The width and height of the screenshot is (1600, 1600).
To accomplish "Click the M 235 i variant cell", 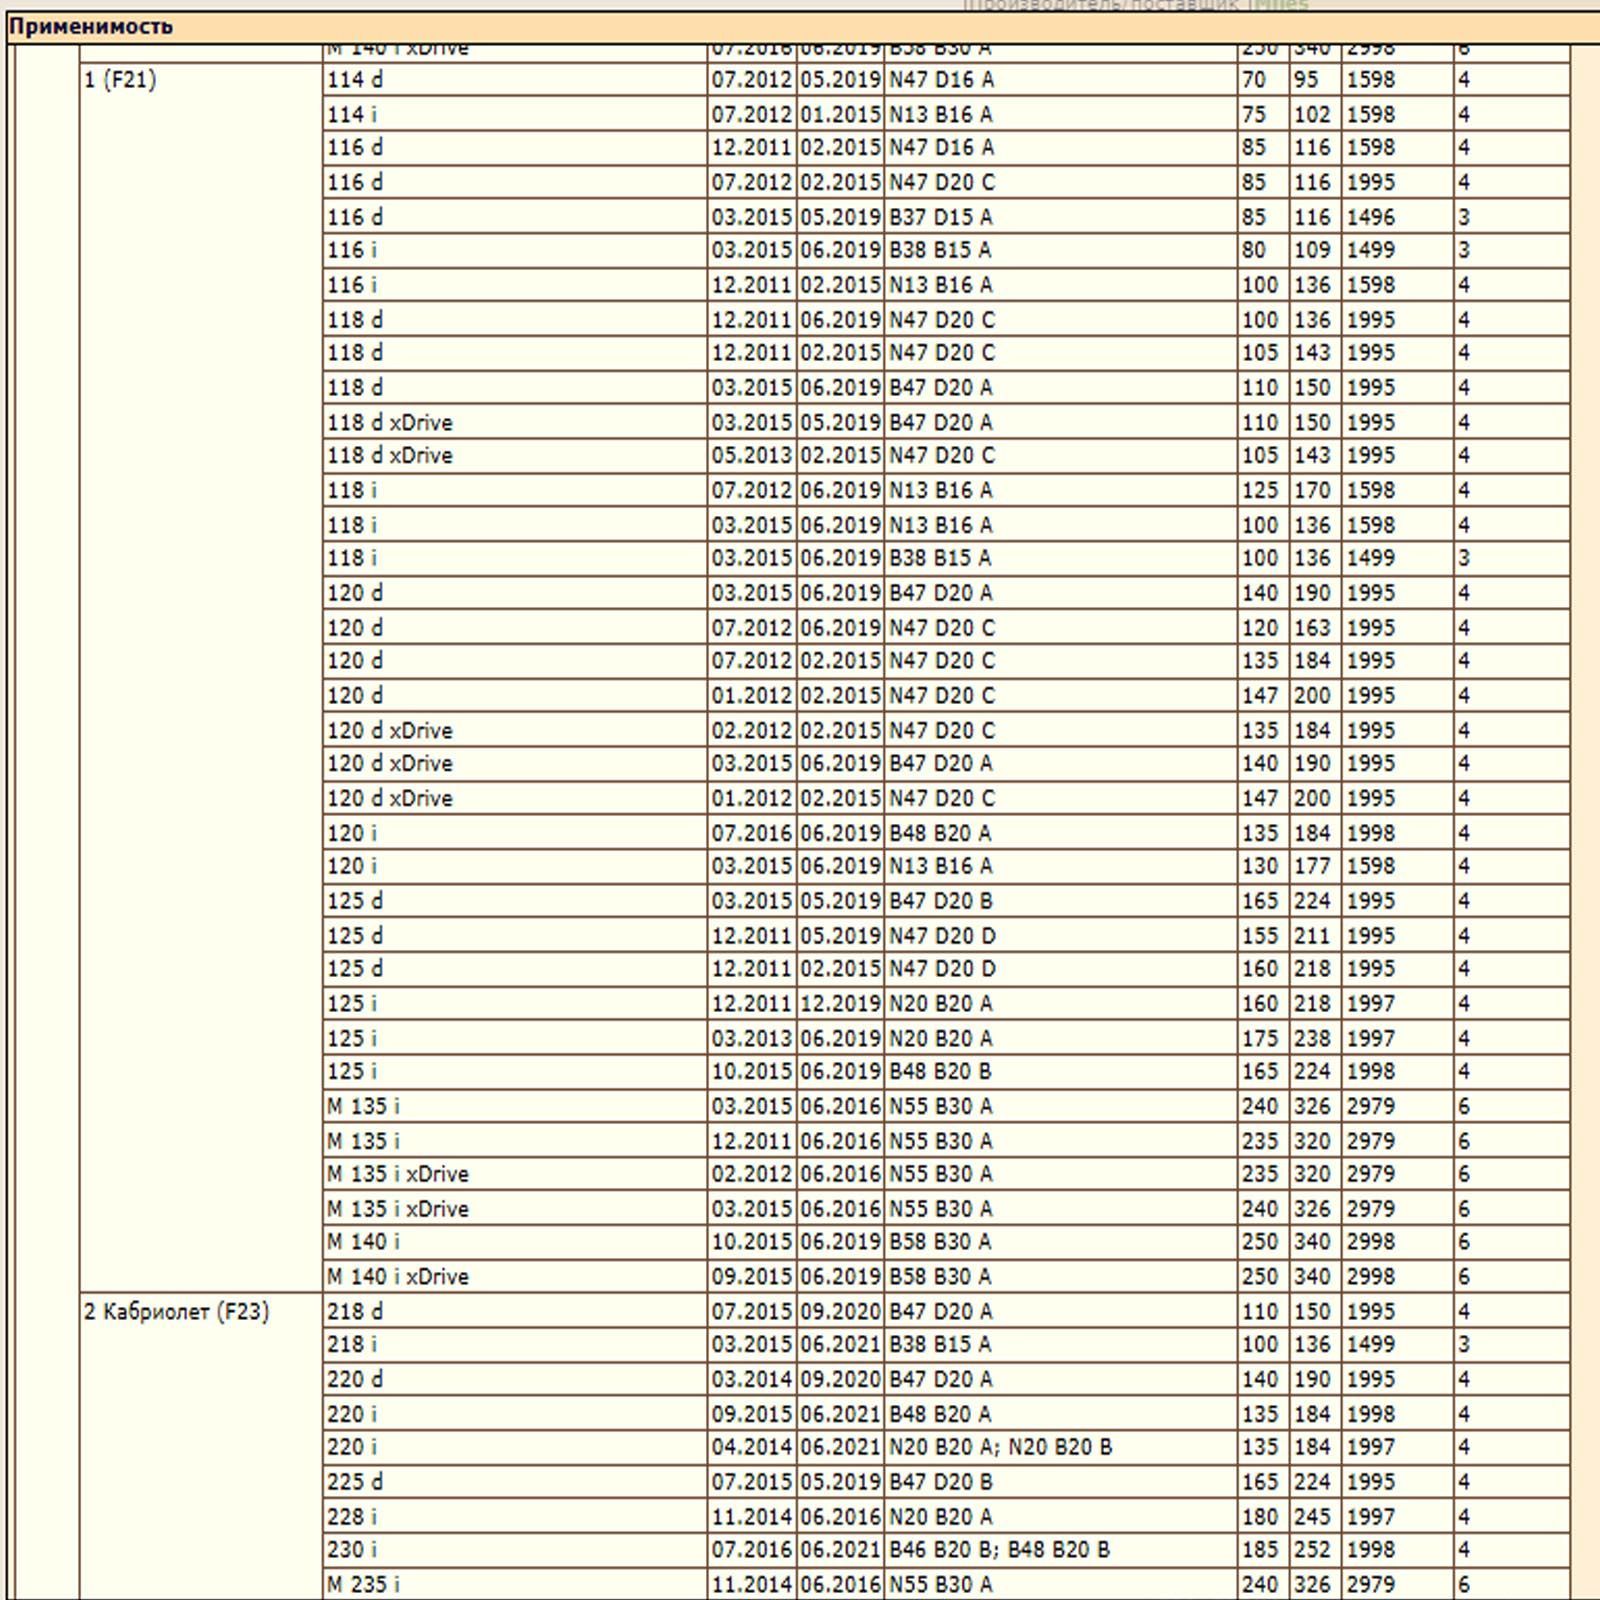I will [x=363, y=1584].
